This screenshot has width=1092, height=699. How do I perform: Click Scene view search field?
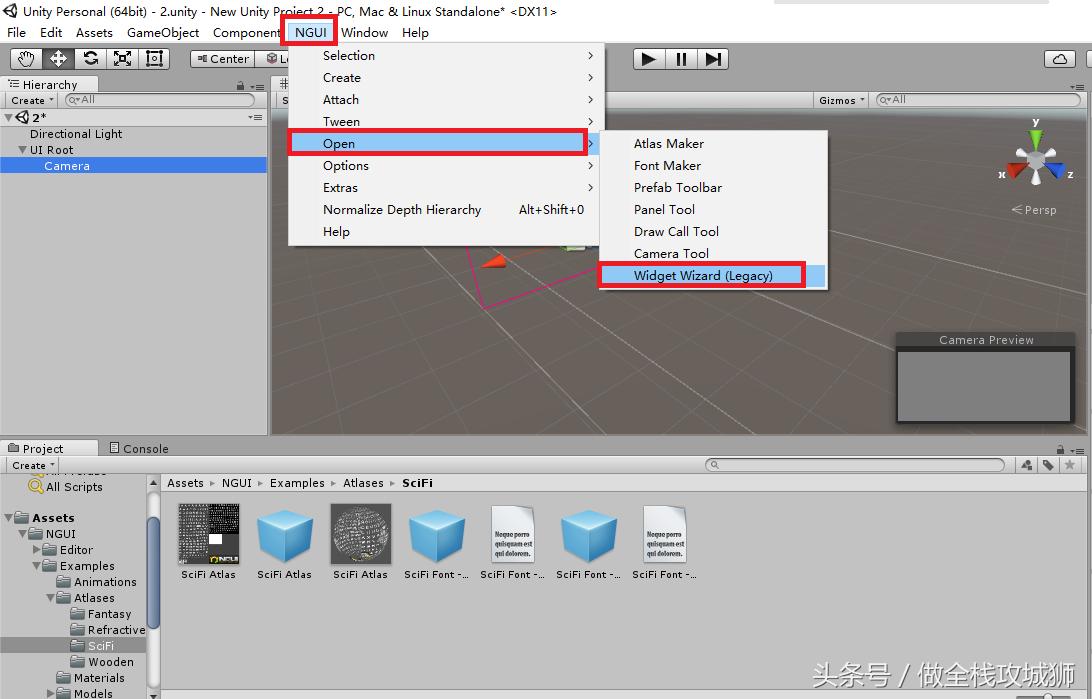pyautogui.click(x=978, y=100)
